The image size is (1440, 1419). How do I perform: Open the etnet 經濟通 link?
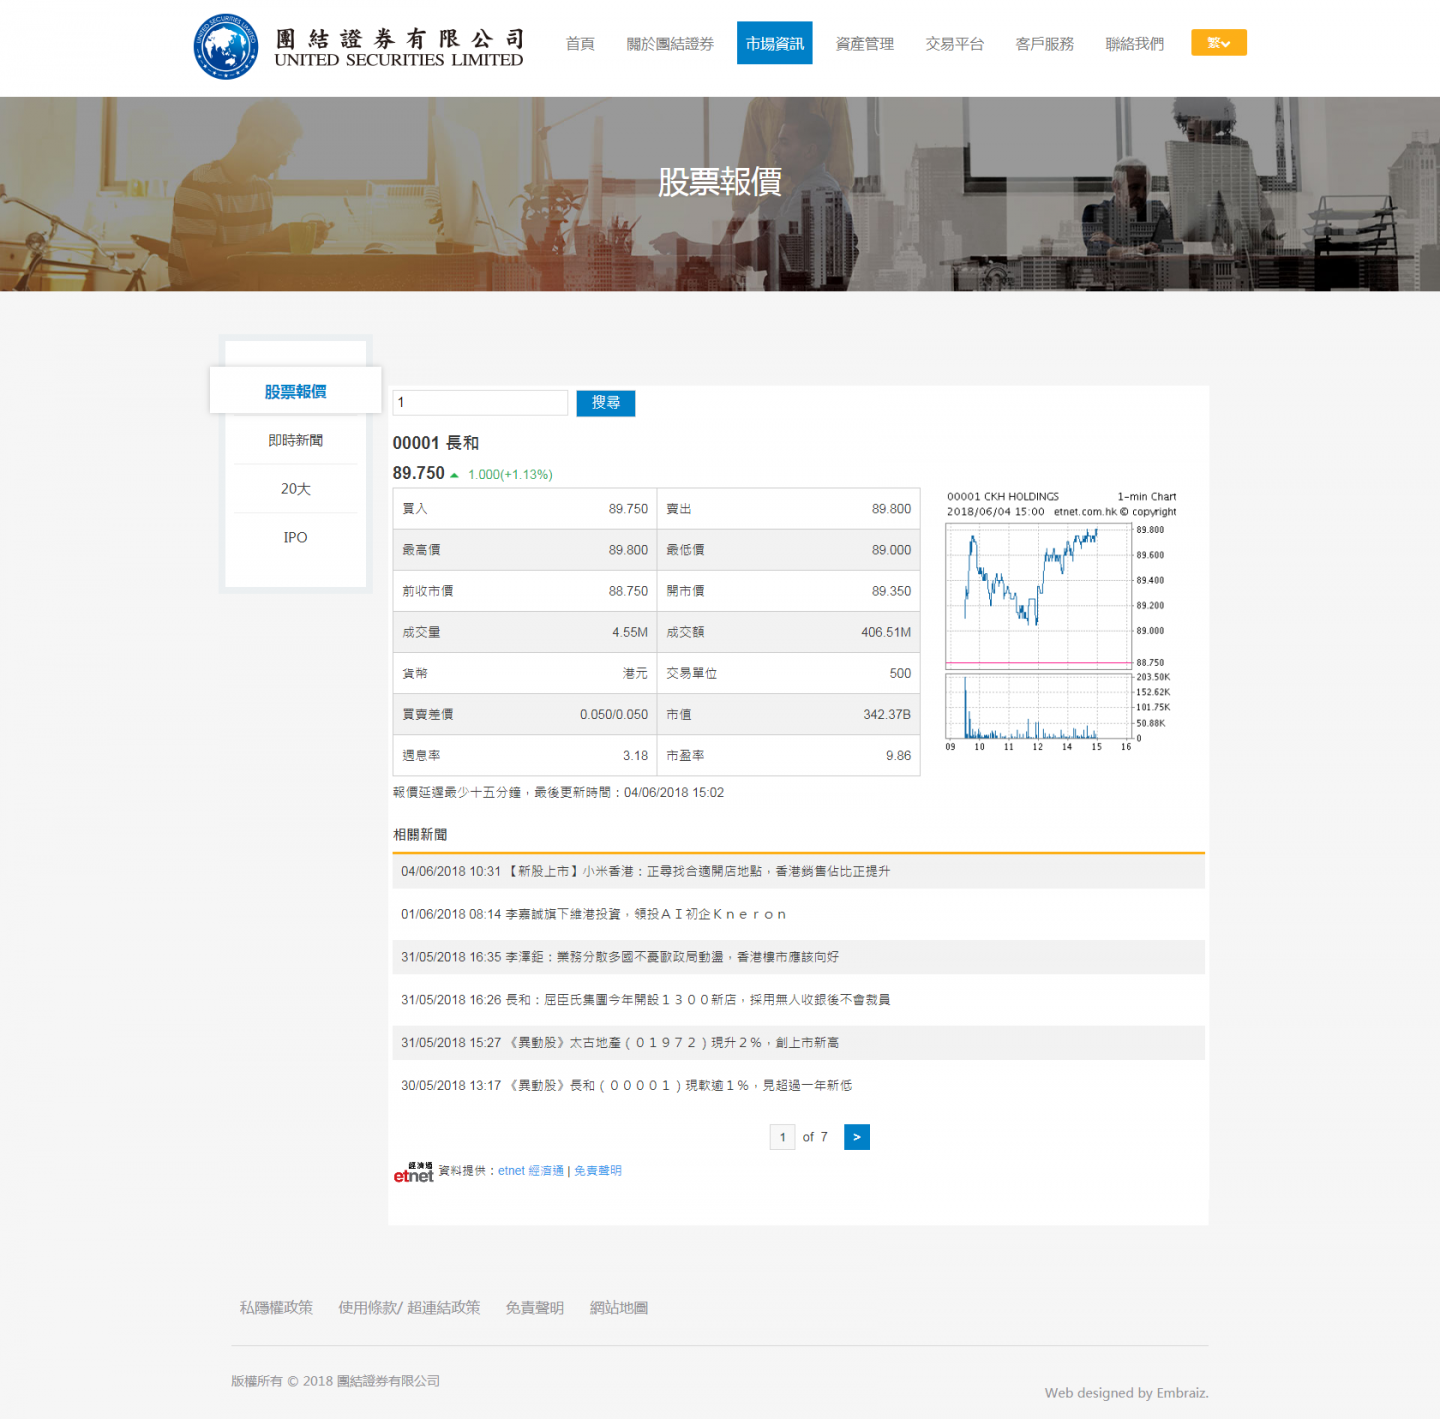tap(531, 1171)
